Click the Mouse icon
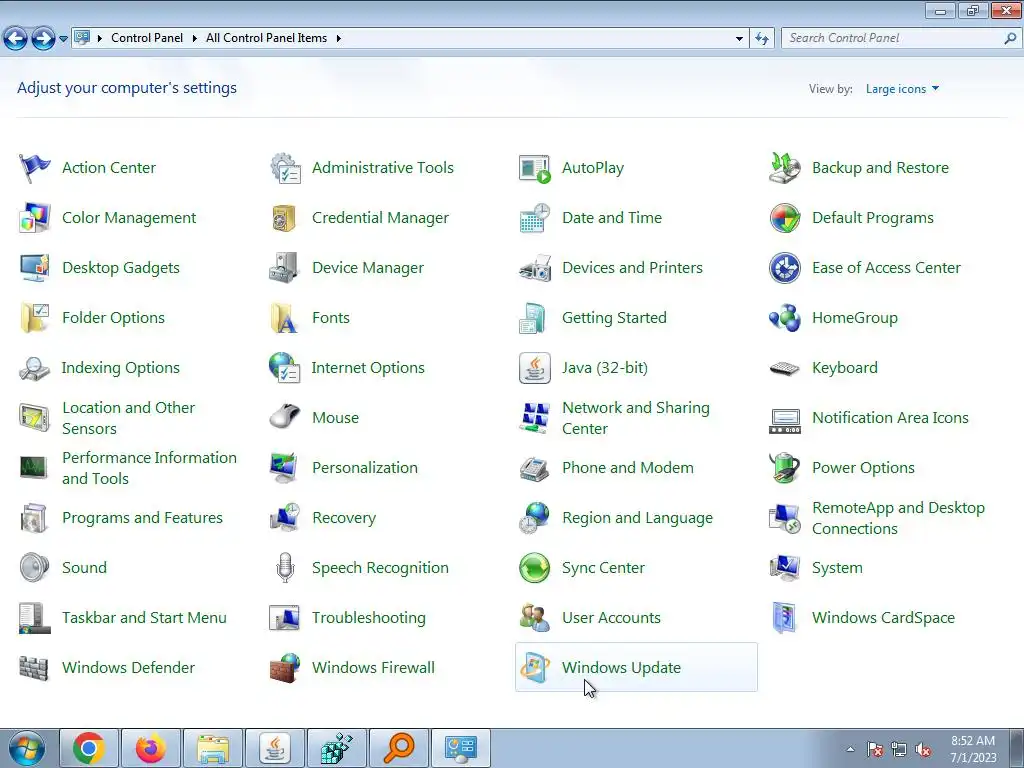Image resolution: width=1024 pixels, height=768 pixels. pos(284,418)
